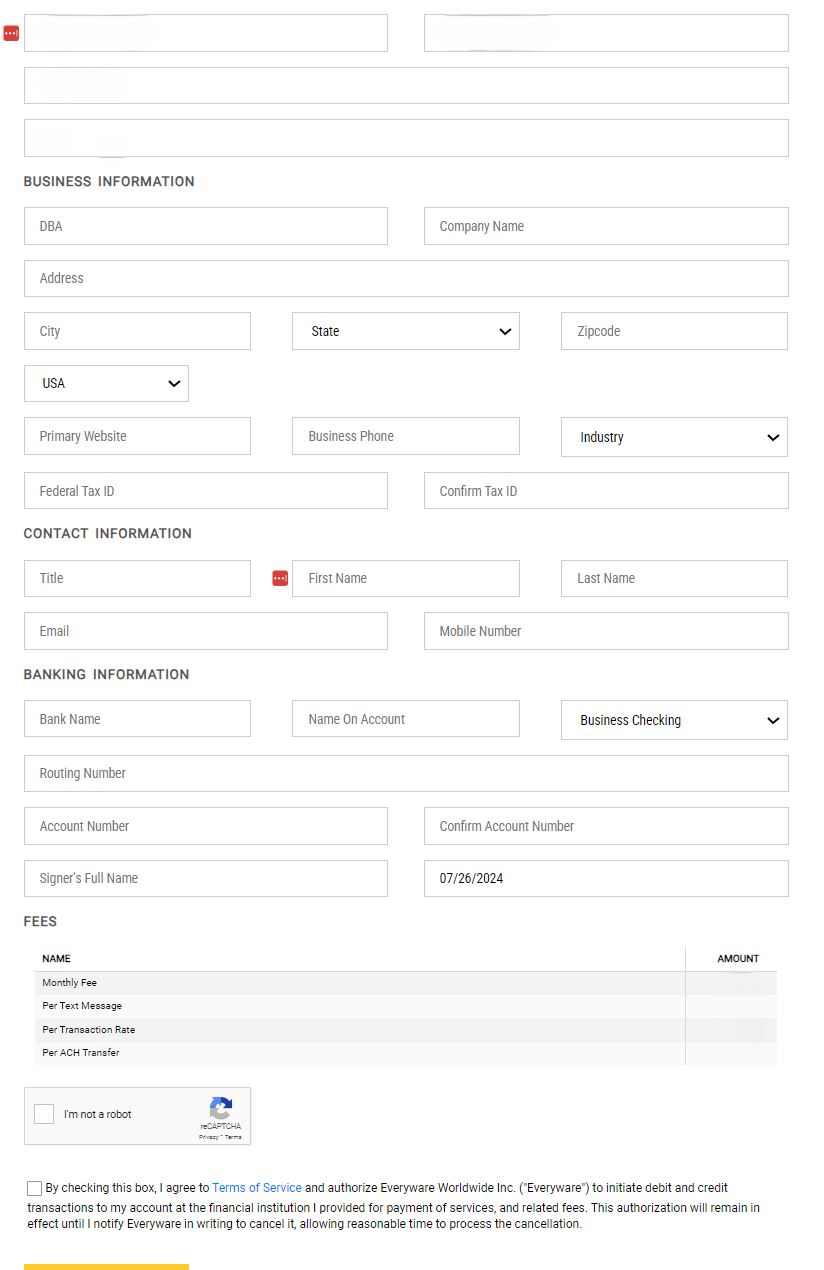
Task: Expand the Industry dropdown
Action: click(x=674, y=437)
